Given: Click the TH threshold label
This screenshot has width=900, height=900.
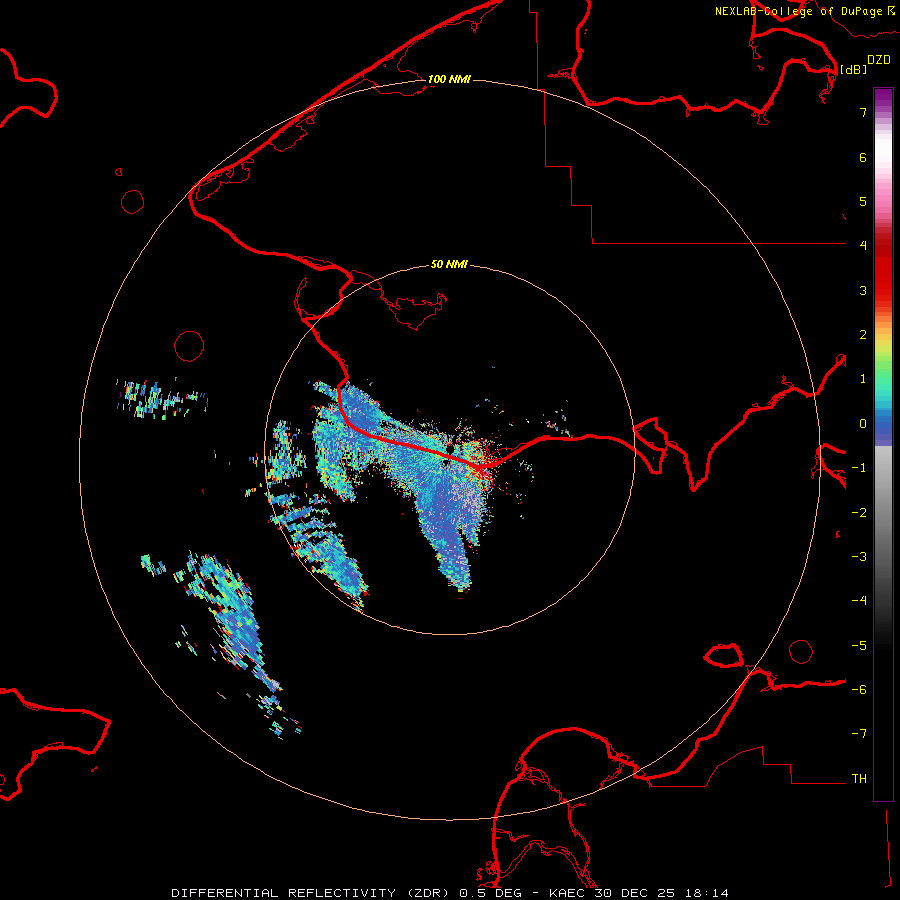Looking at the screenshot, I should point(859,778).
